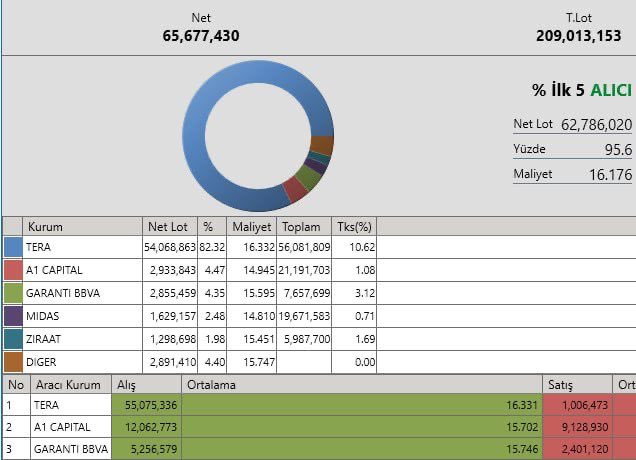636x460 pixels.
Task: Click the T.Lot total 209,013,153
Action: [x=578, y=36]
